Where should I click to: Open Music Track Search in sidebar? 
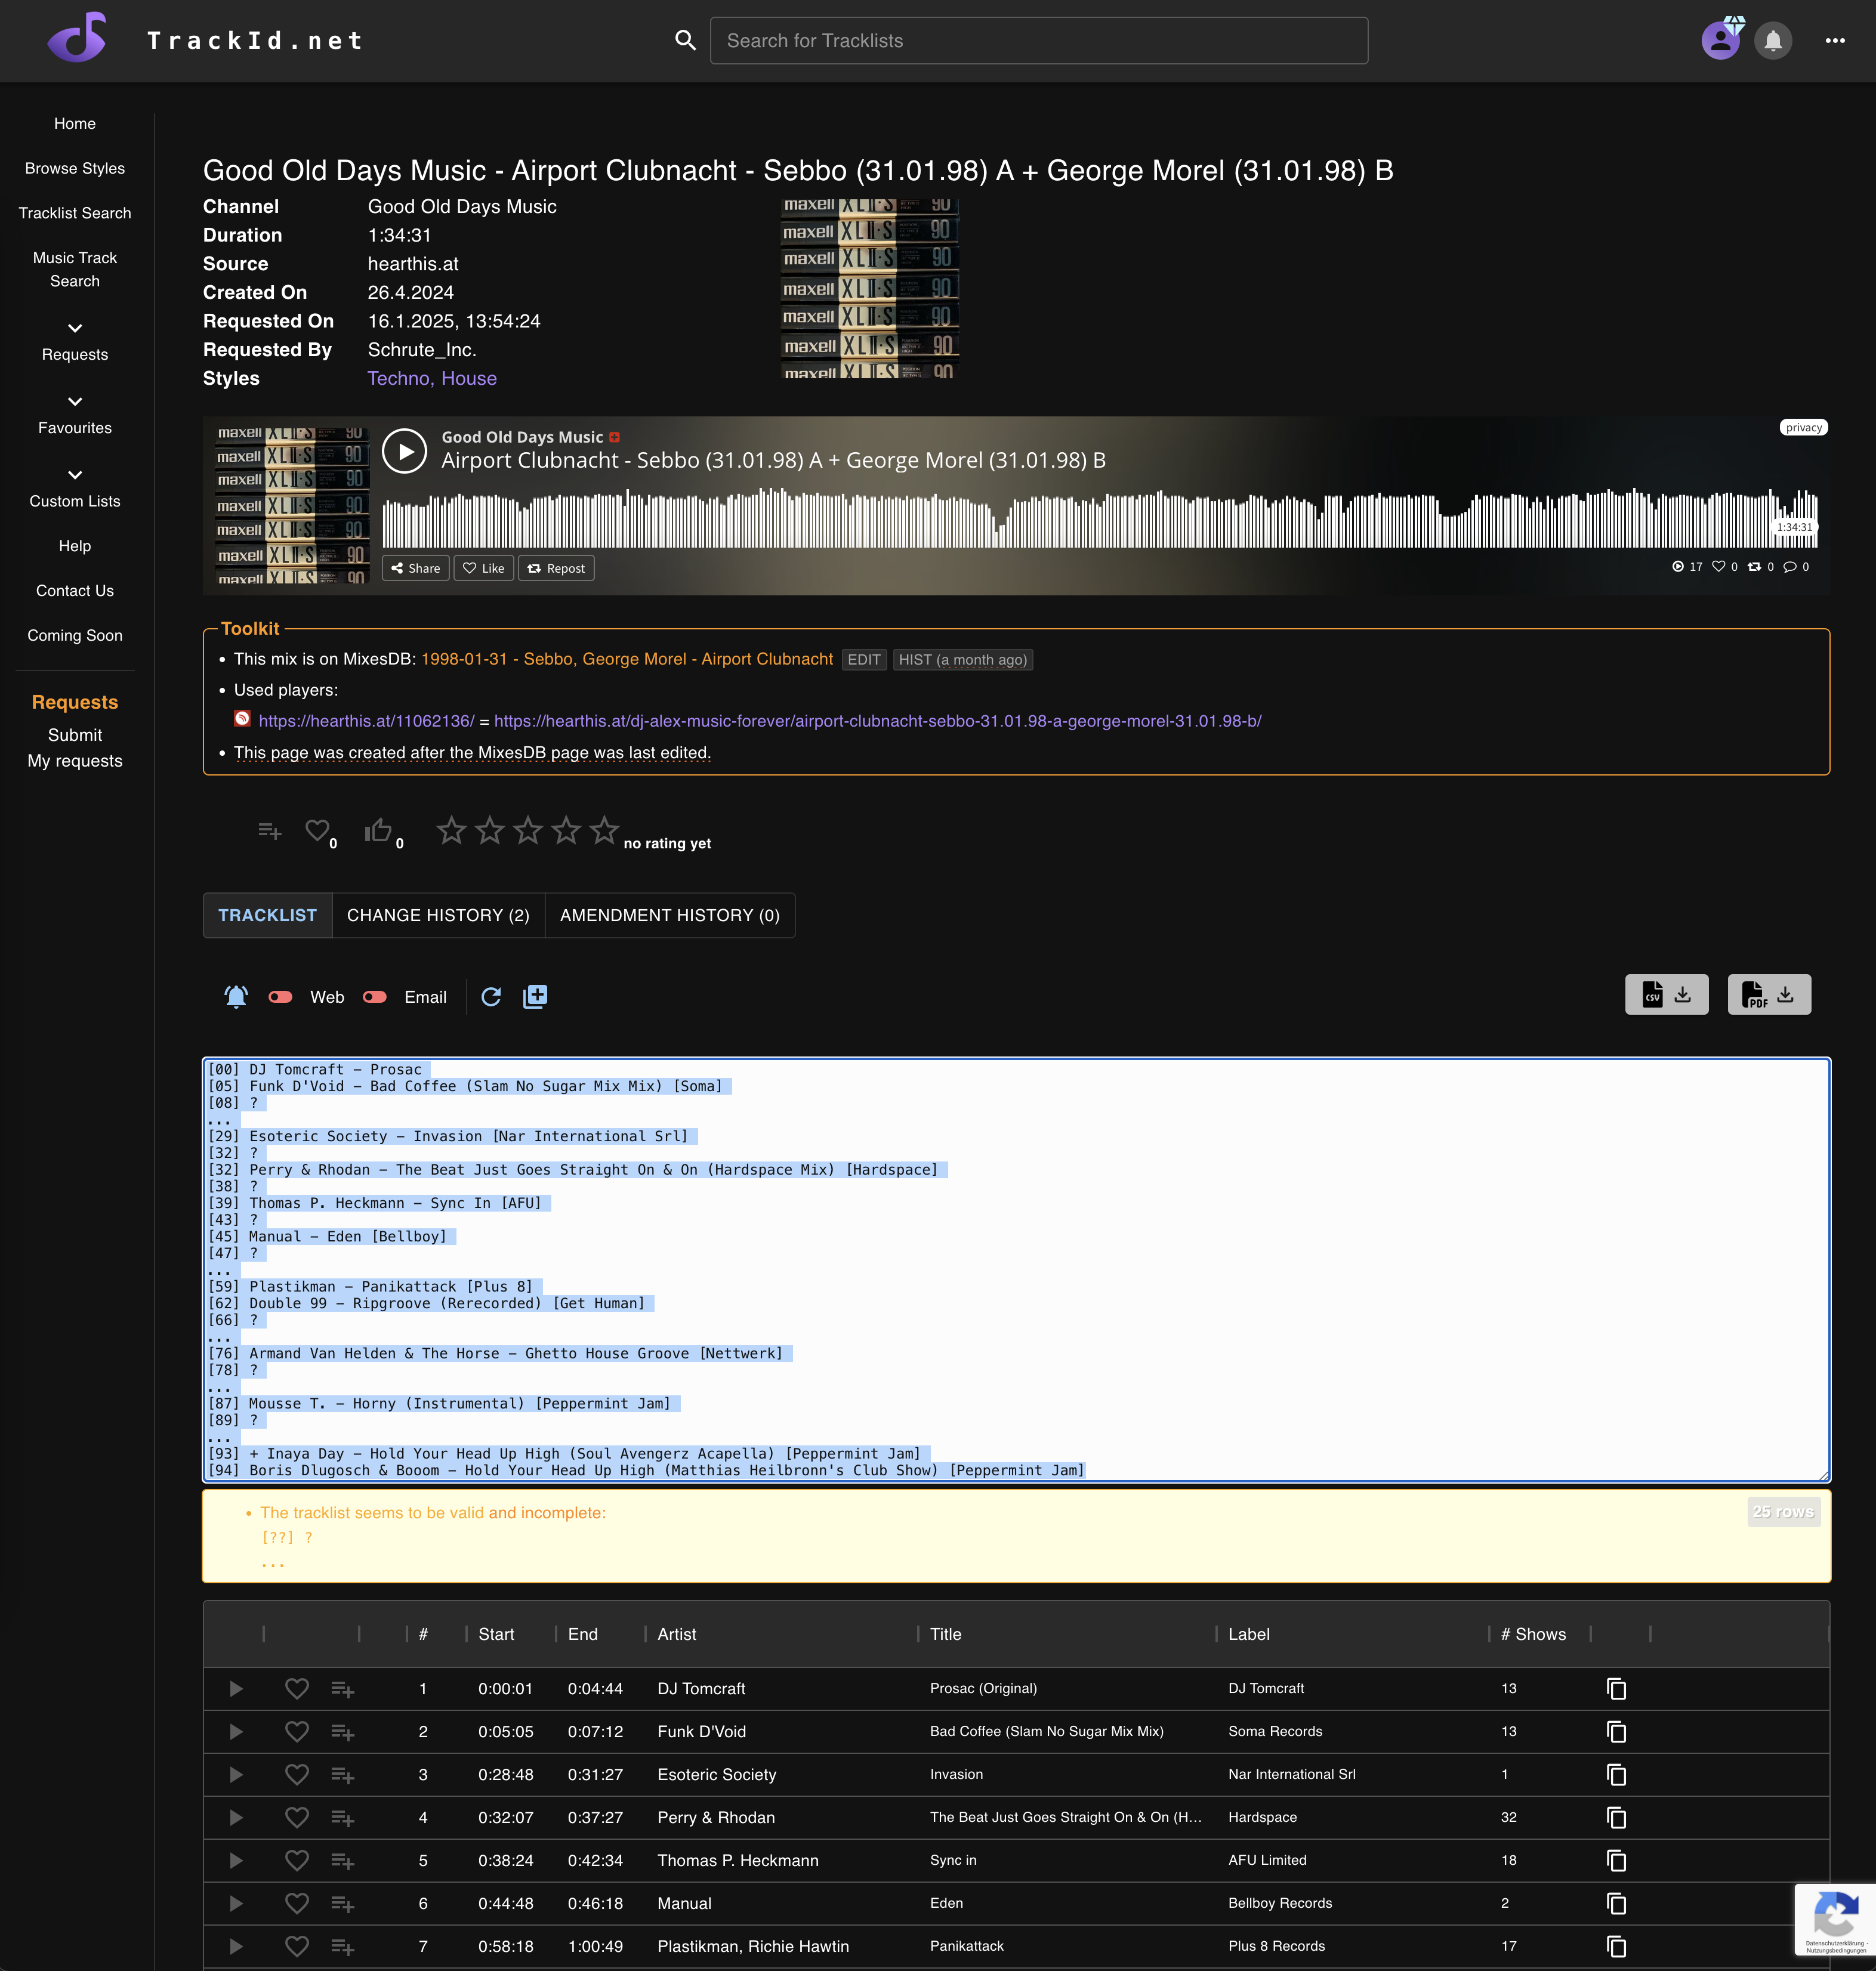[x=75, y=269]
